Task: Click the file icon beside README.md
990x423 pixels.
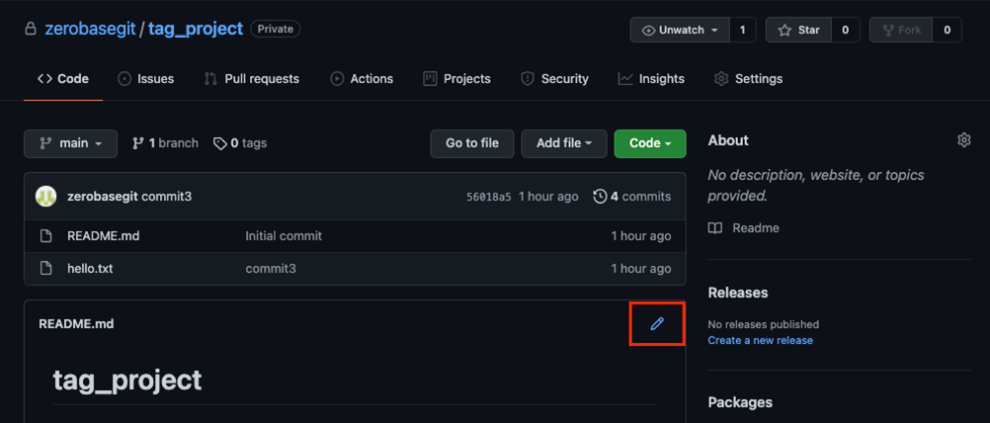Action: (45, 236)
